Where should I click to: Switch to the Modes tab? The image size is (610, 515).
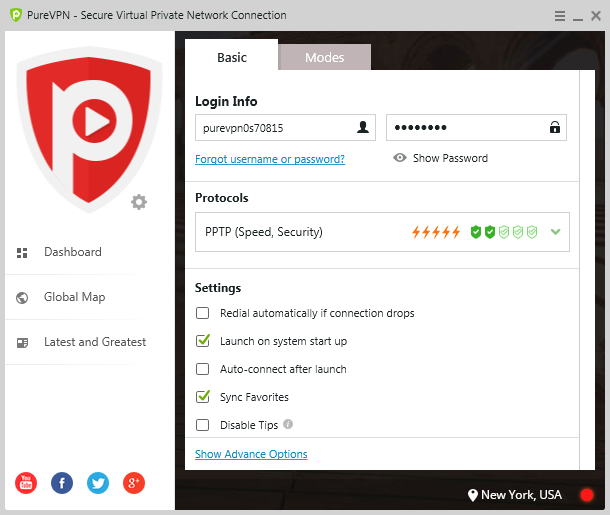[x=324, y=58]
